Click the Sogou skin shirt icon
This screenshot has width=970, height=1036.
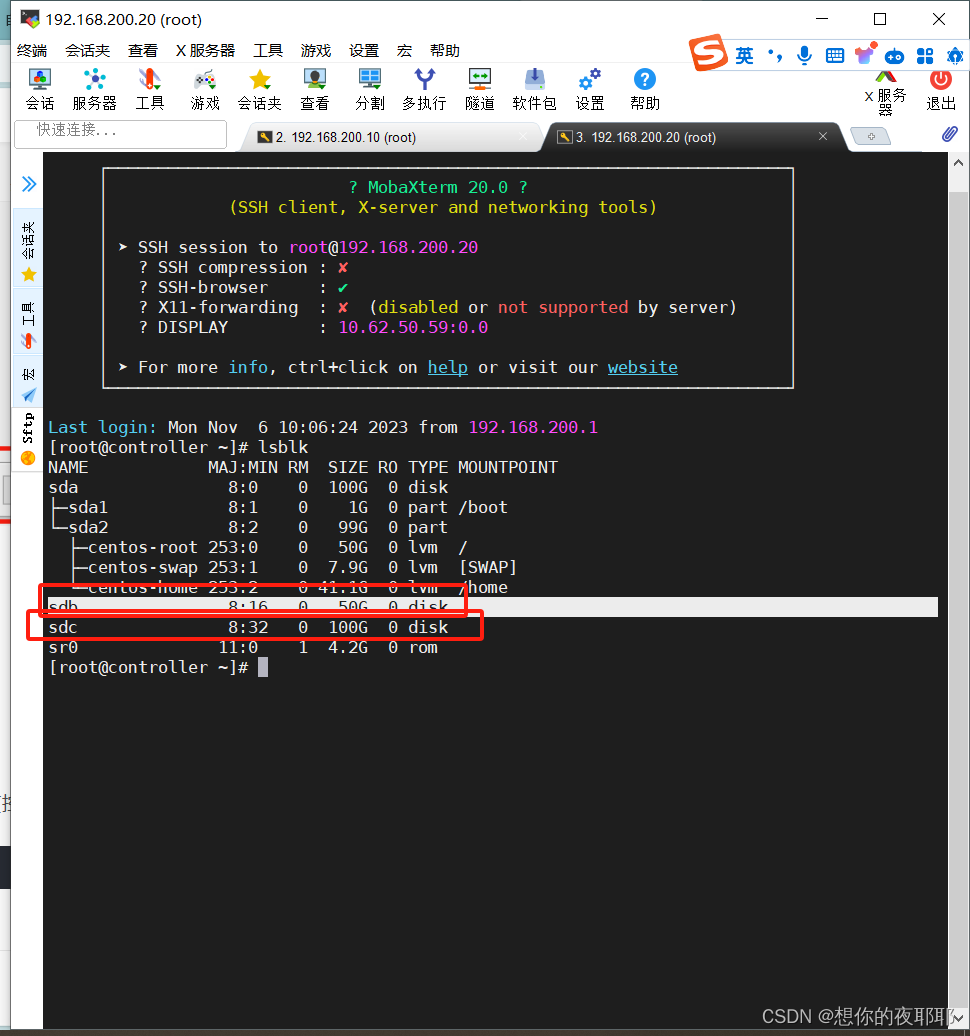(x=865, y=54)
